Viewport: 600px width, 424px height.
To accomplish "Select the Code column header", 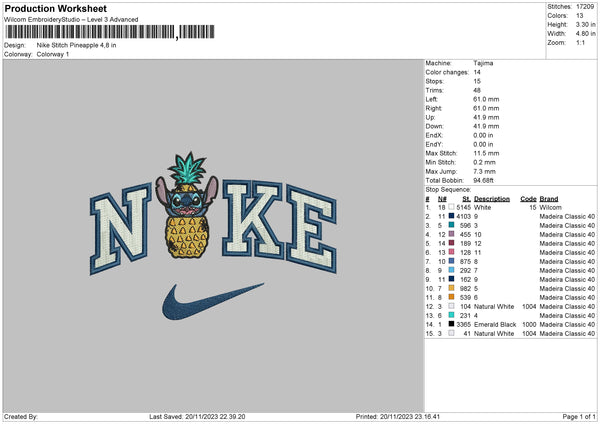I will tap(528, 199).
